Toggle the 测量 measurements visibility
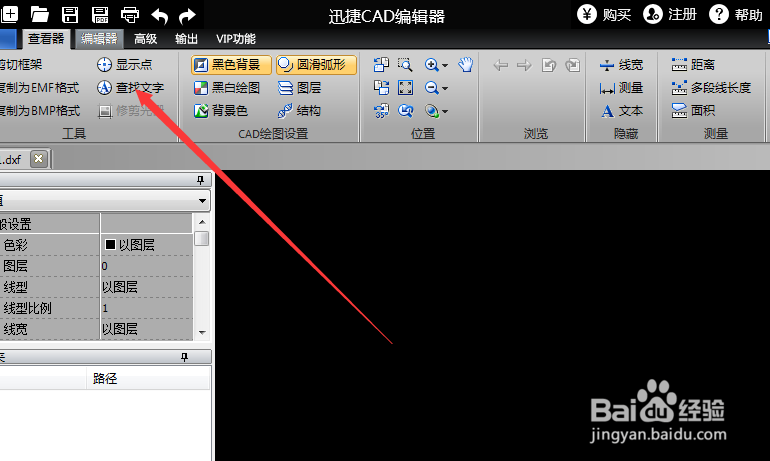This screenshot has height=461, width=770. [621, 87]
